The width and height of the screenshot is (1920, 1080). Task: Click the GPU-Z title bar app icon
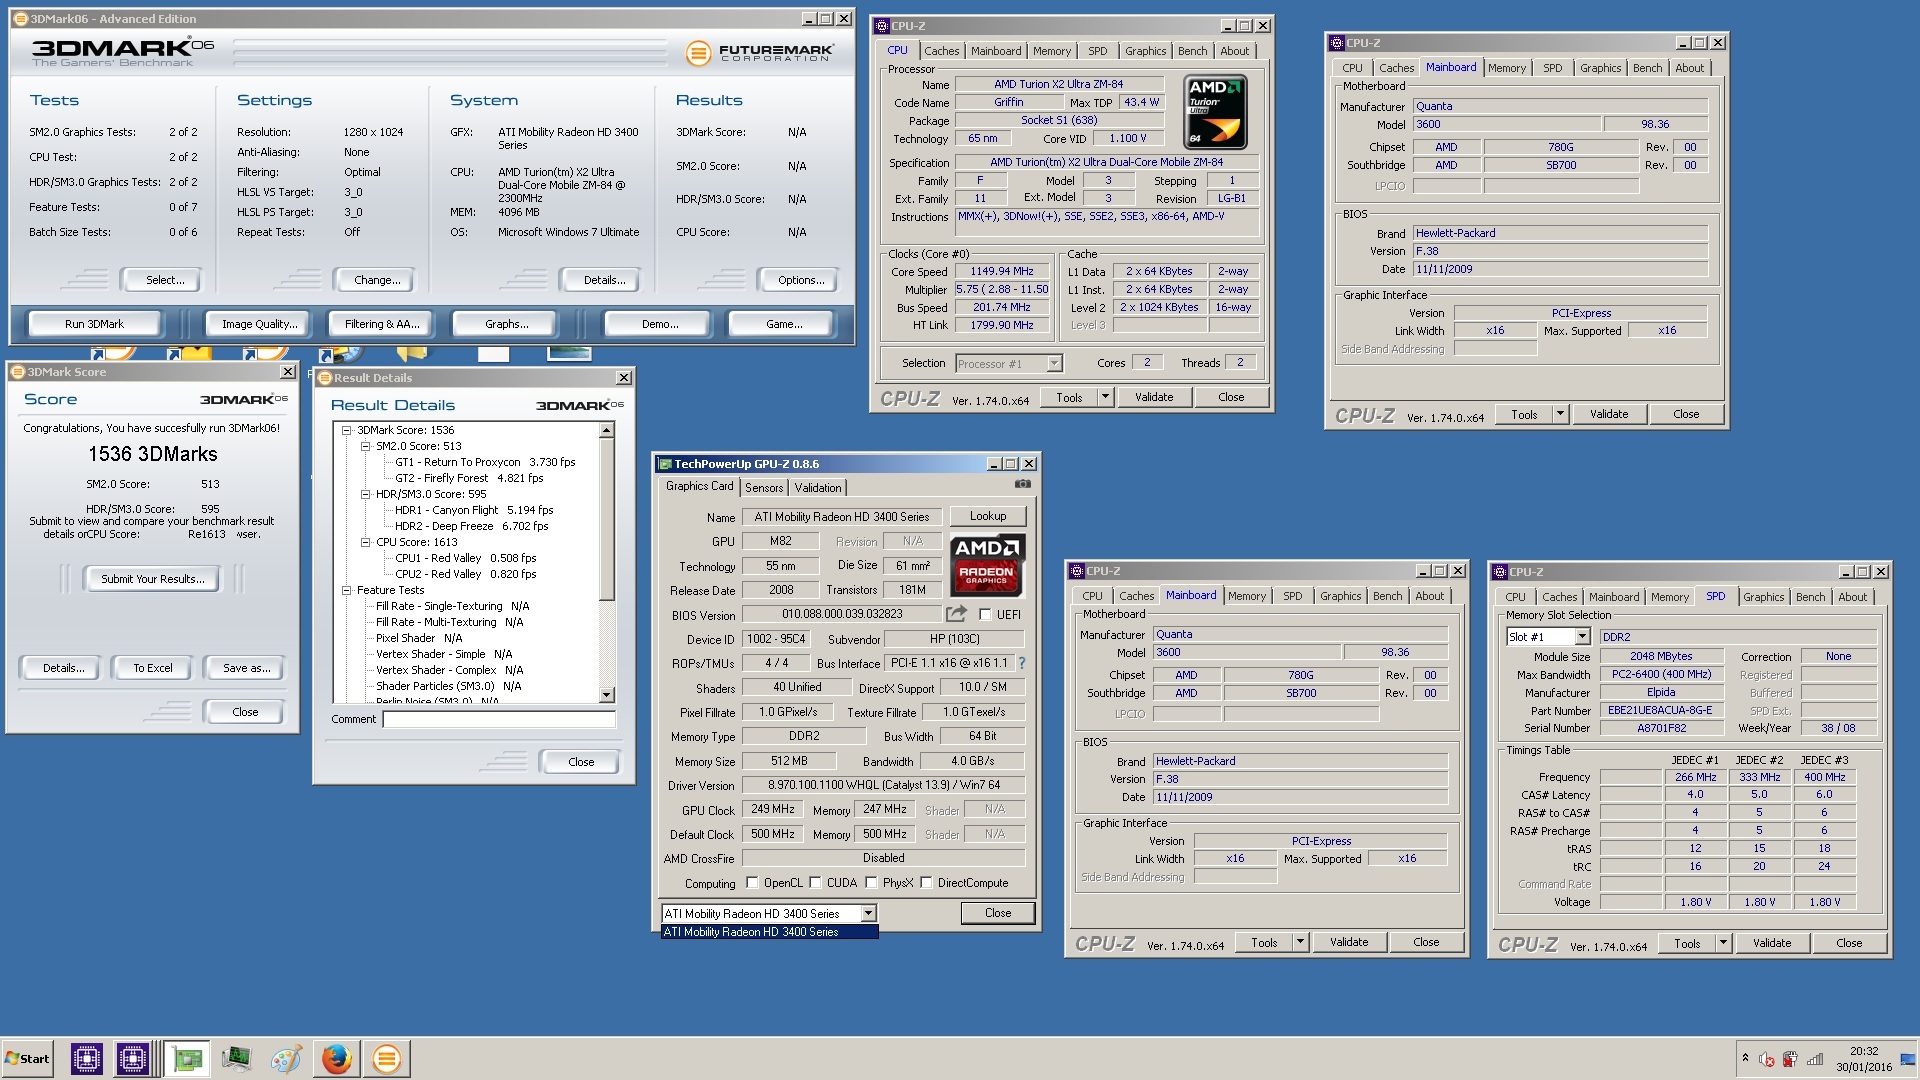click(x=665, y=464)
